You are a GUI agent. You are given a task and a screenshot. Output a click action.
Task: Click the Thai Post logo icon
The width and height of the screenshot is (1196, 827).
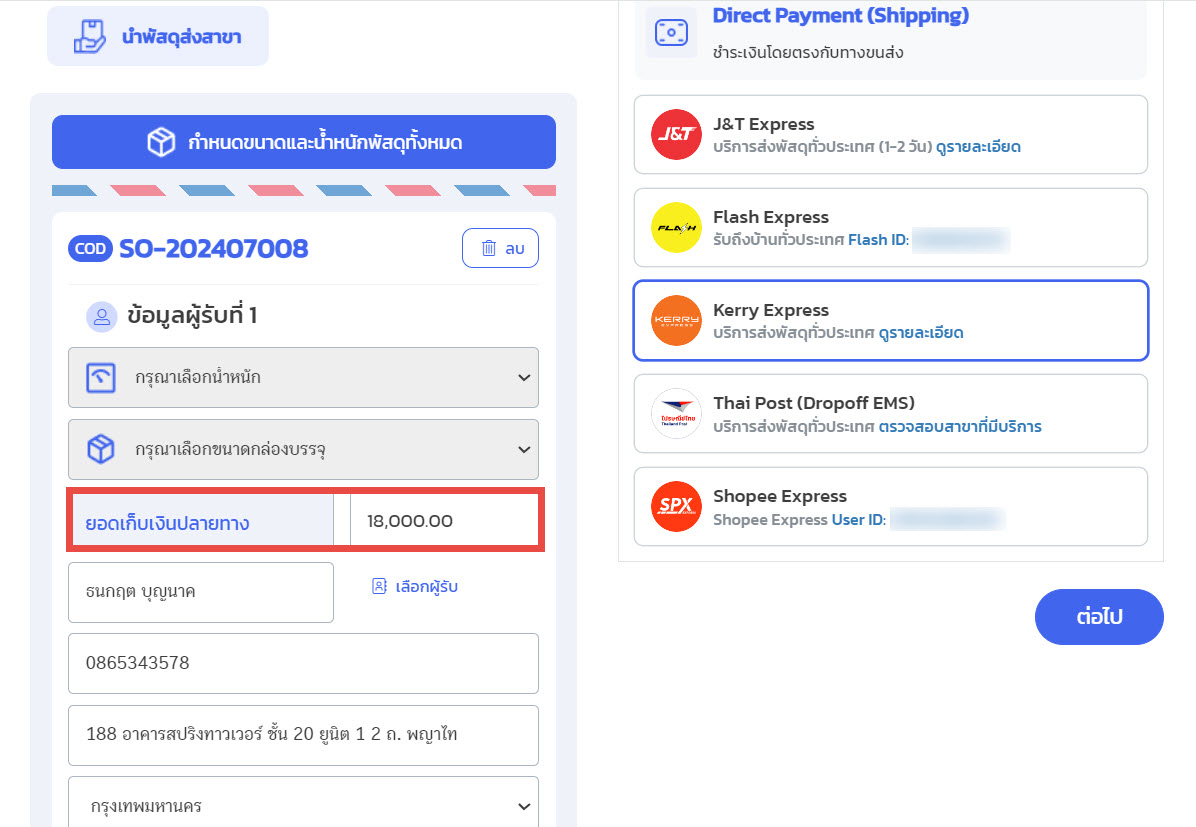click(x=676, y=414)
